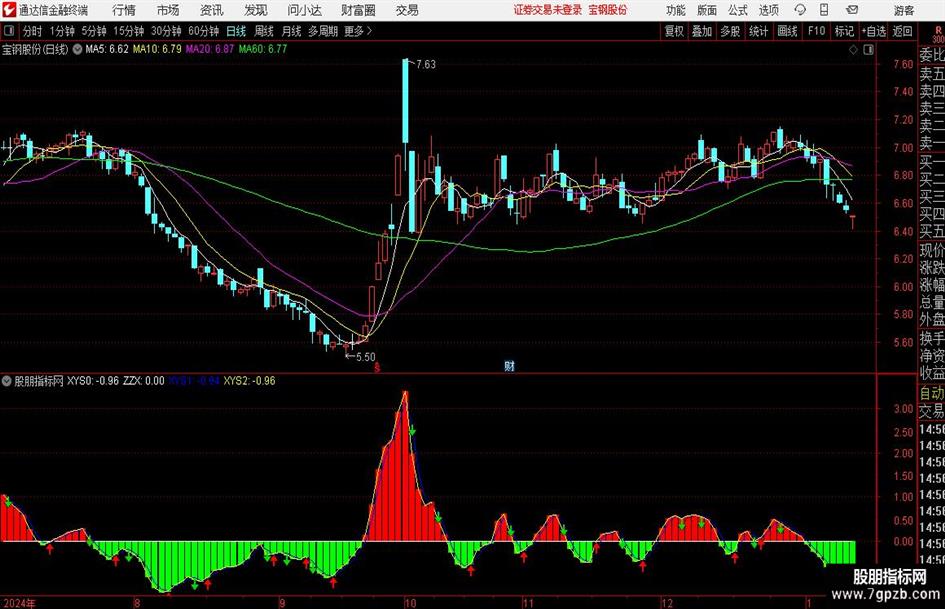The image size is (945, 609).
Task: Click the 自动 label in right sidebar
Action: tap(932, 393)
